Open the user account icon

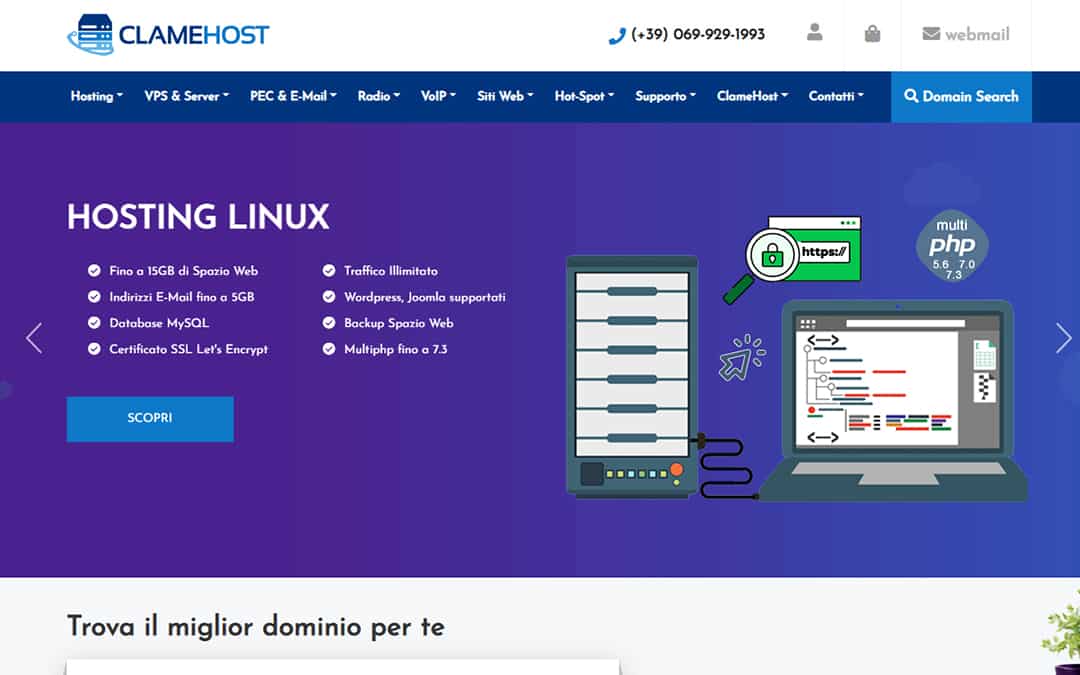[814, 34]
